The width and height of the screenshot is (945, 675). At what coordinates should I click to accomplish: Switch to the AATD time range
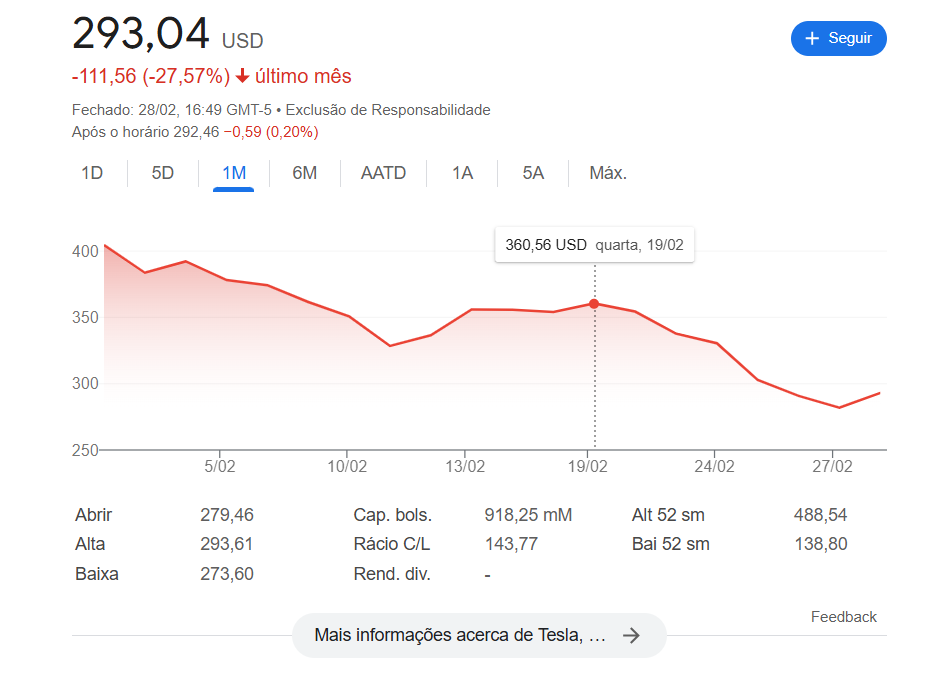tap(383, 173)
